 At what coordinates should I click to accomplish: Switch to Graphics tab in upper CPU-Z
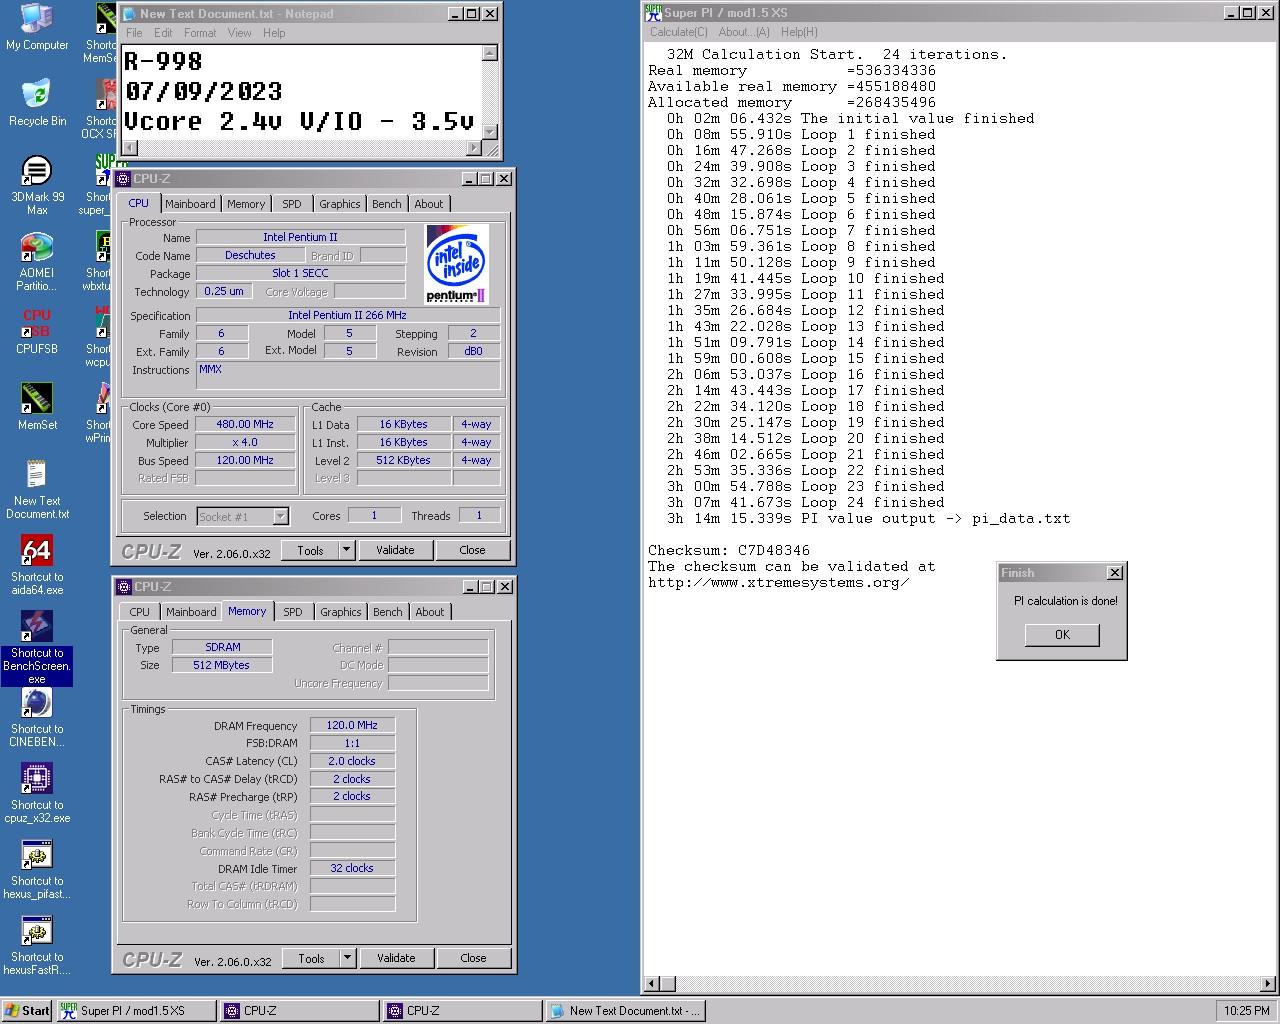point(340,204)
